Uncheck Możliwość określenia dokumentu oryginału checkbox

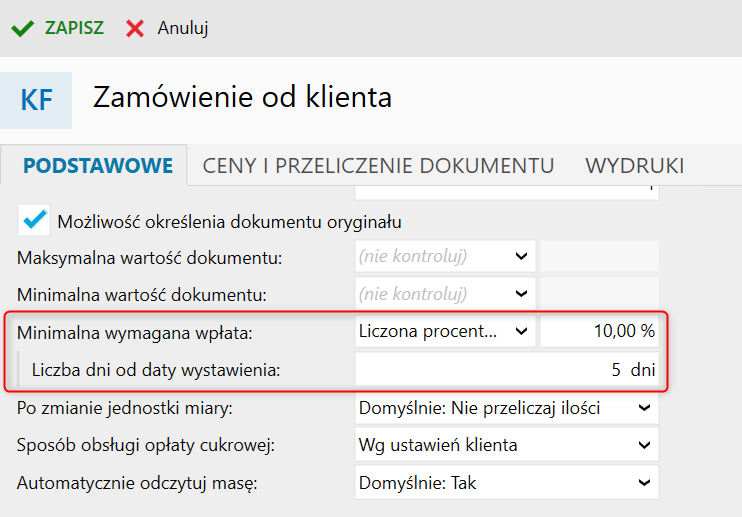click(x=34, y=220)
